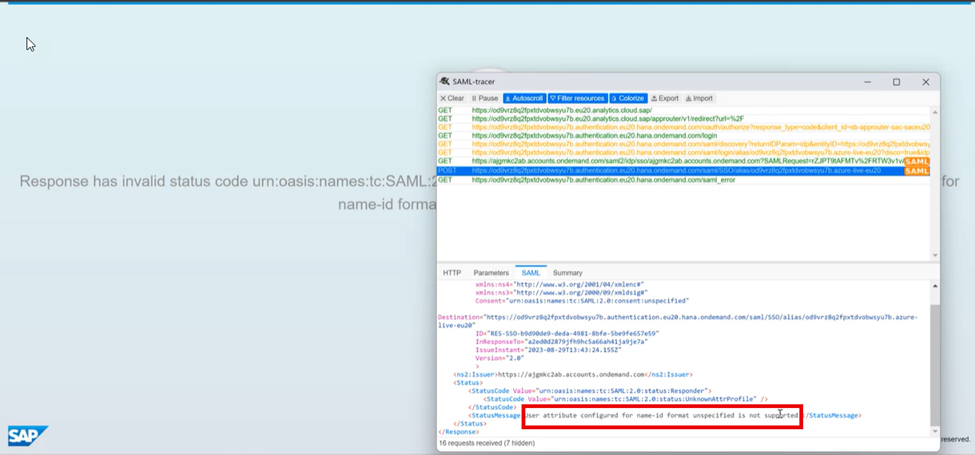Select the approuter/v1/redirect request row
The height and width of the screenshot is (455, 975).
pyautogui.click(x=683, y=119)
